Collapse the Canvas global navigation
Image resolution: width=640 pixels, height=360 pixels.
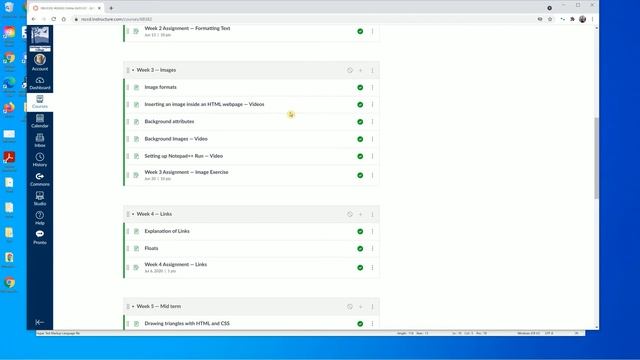pyautogui.click(x=40, y=322)
